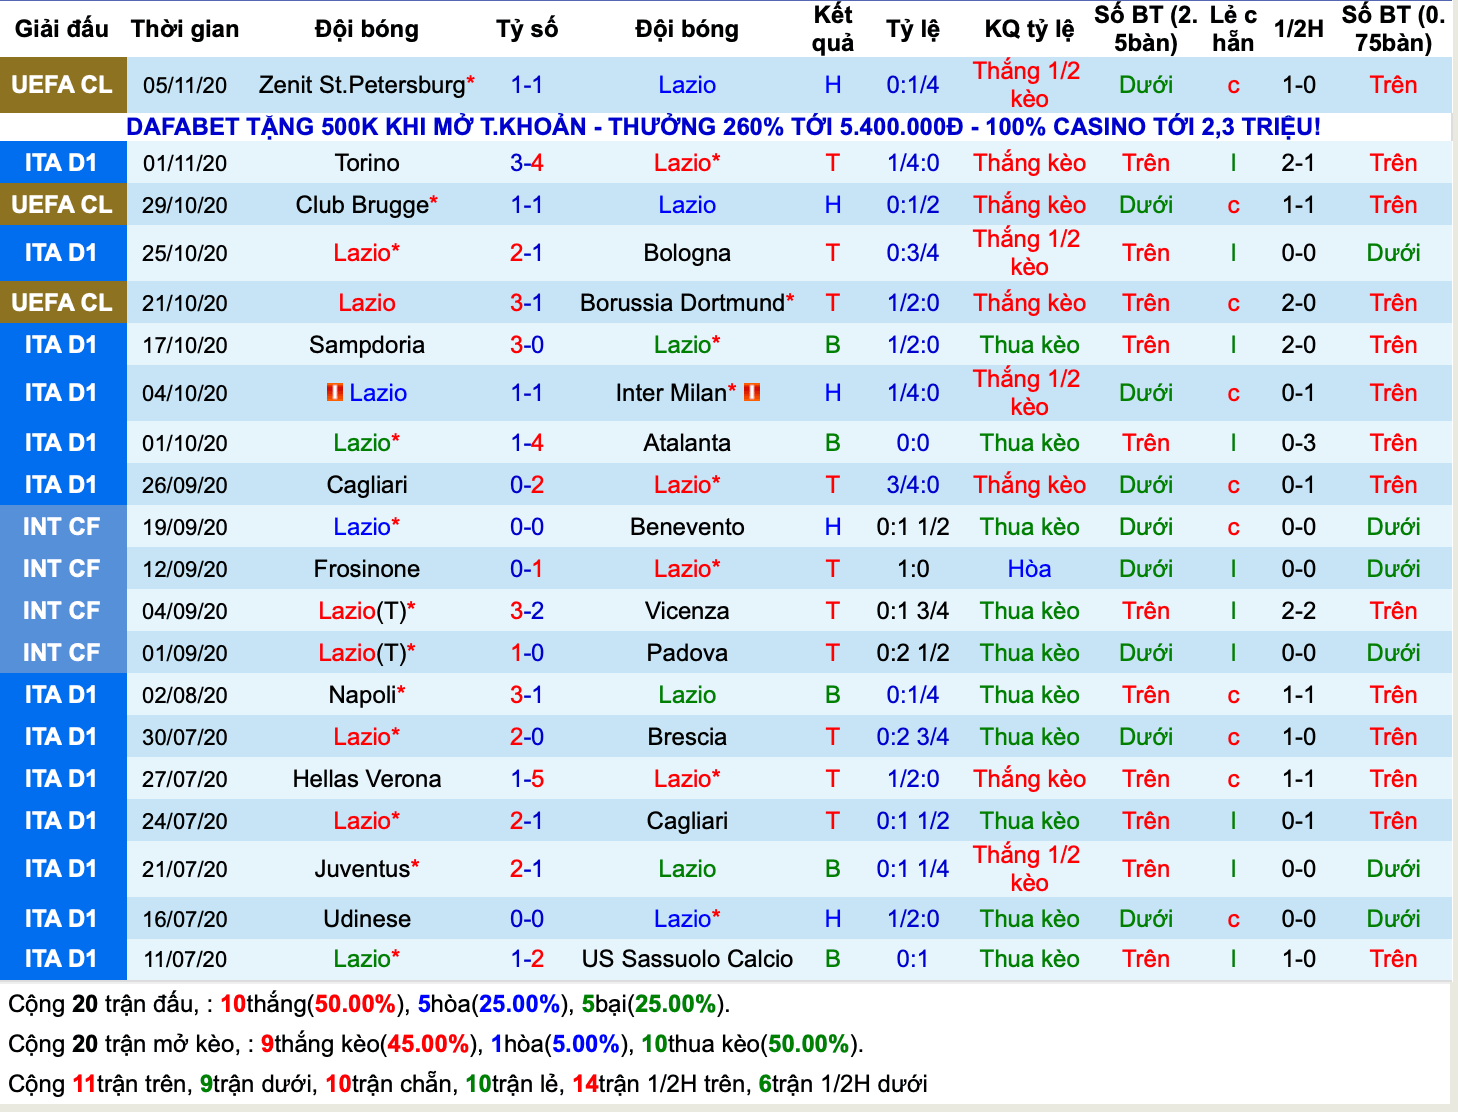Click the Hòa result in Frosinone row
Viewport: 1458px width, 1112px height.
pyautogui.click(x=1029, y=569)
